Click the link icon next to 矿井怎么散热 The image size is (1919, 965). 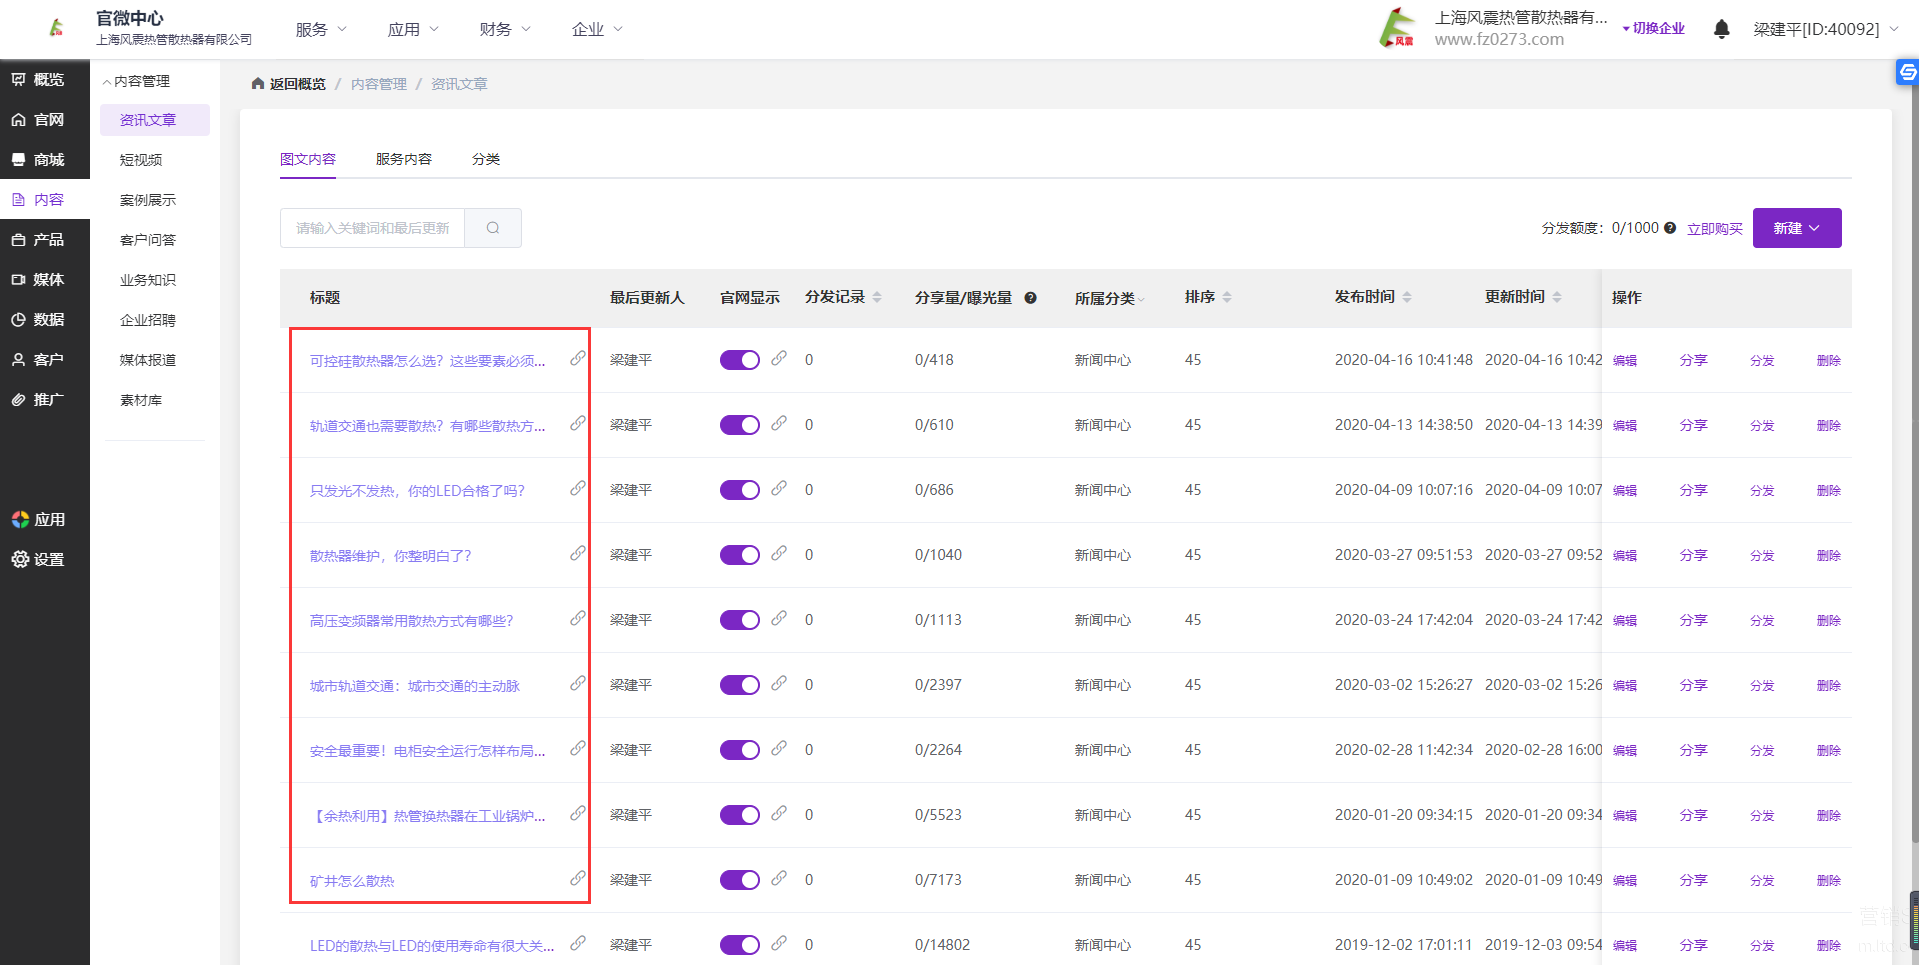point(578,878)
